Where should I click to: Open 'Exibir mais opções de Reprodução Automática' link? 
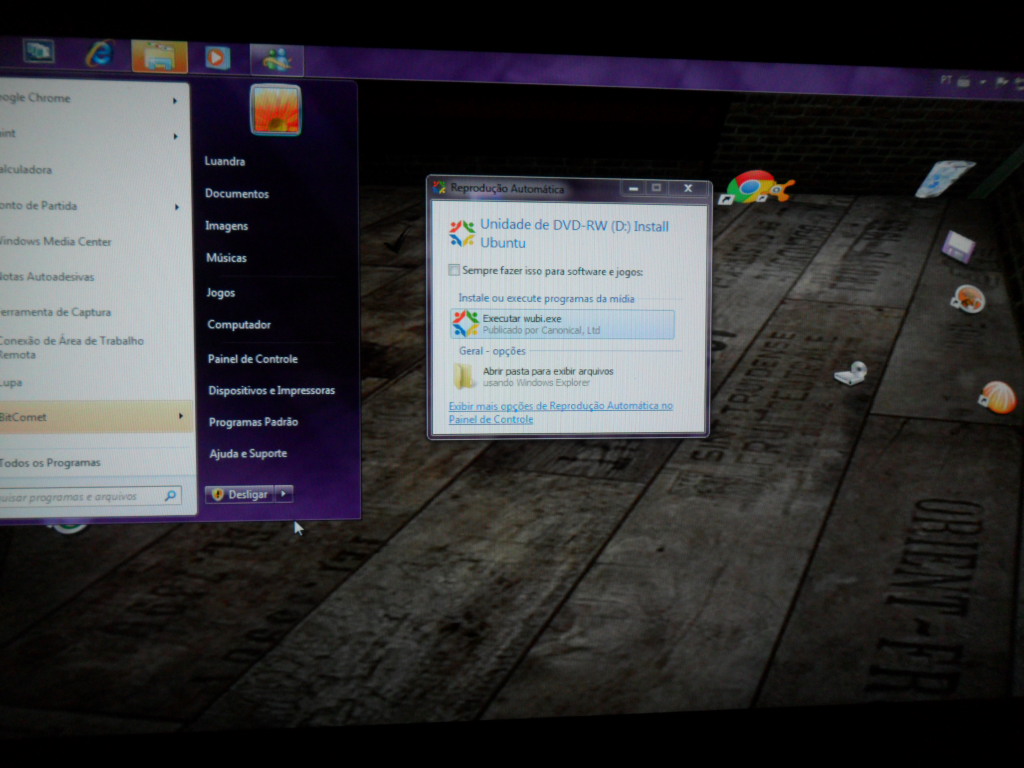tap(560, 412)
